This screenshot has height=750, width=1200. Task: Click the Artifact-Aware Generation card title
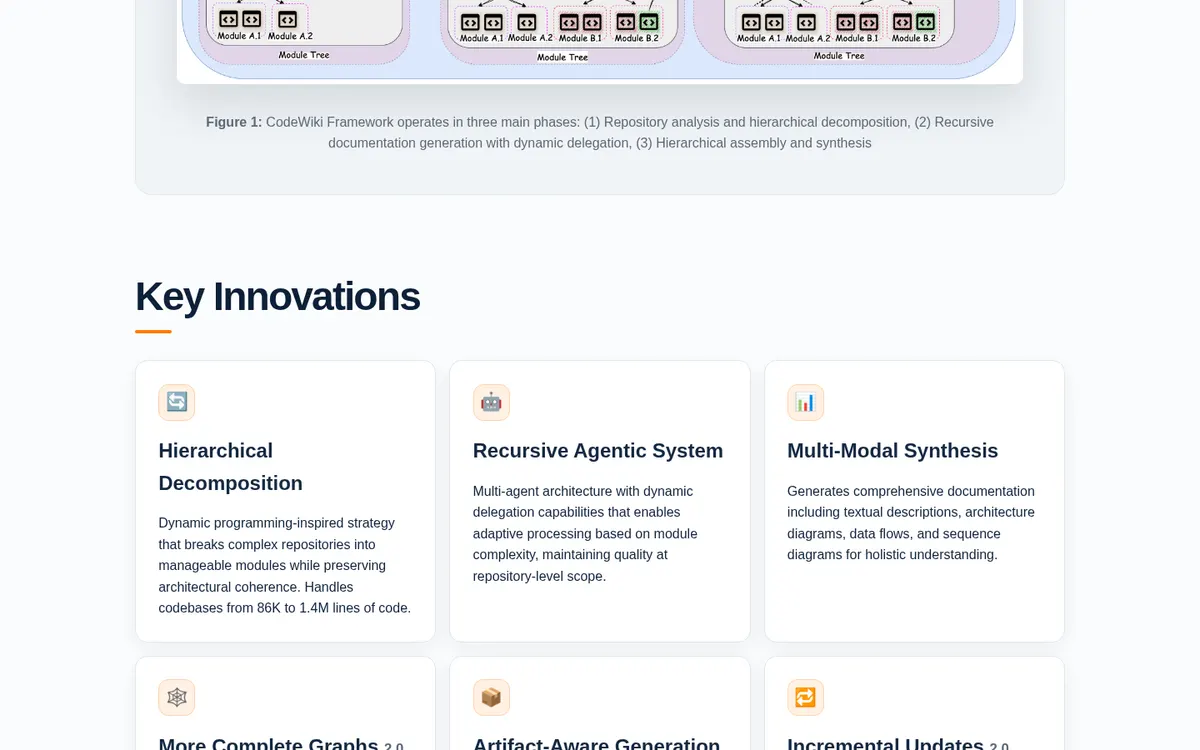click(596, 743)
